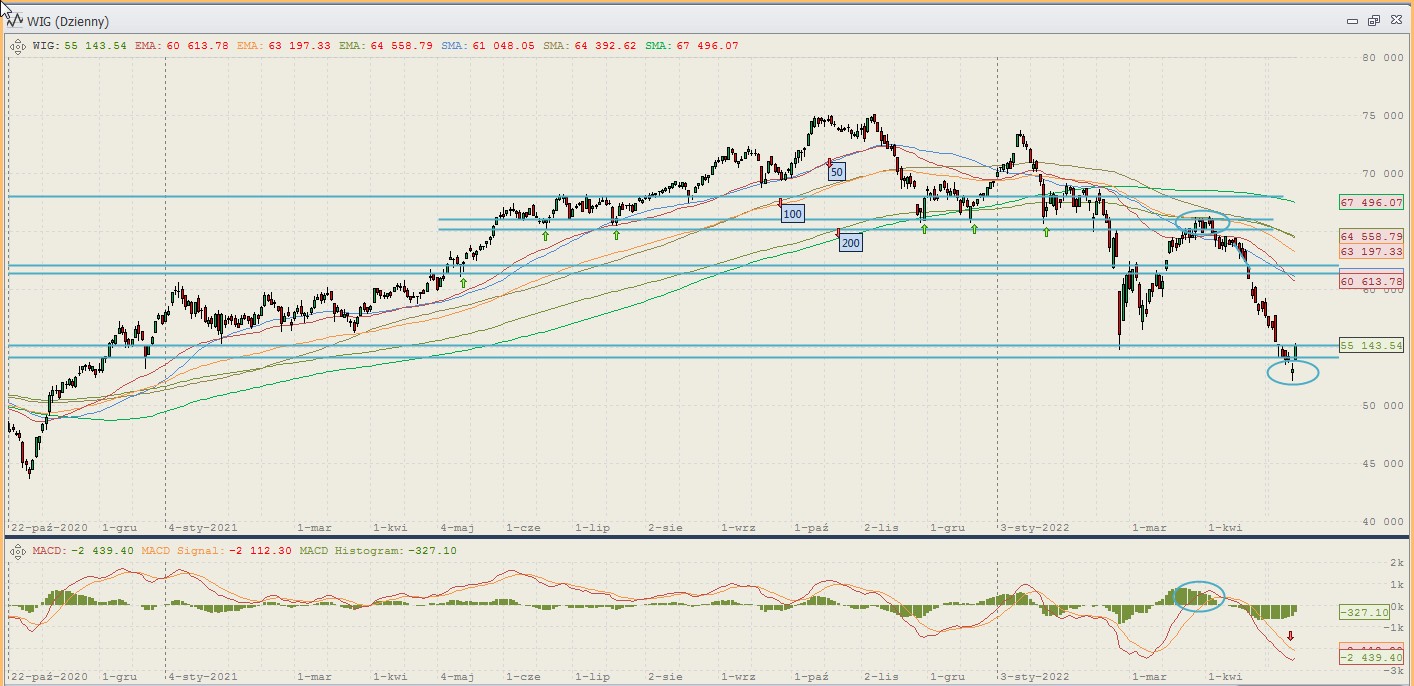Select the moving average marker labeled 200

pos(851,243)
